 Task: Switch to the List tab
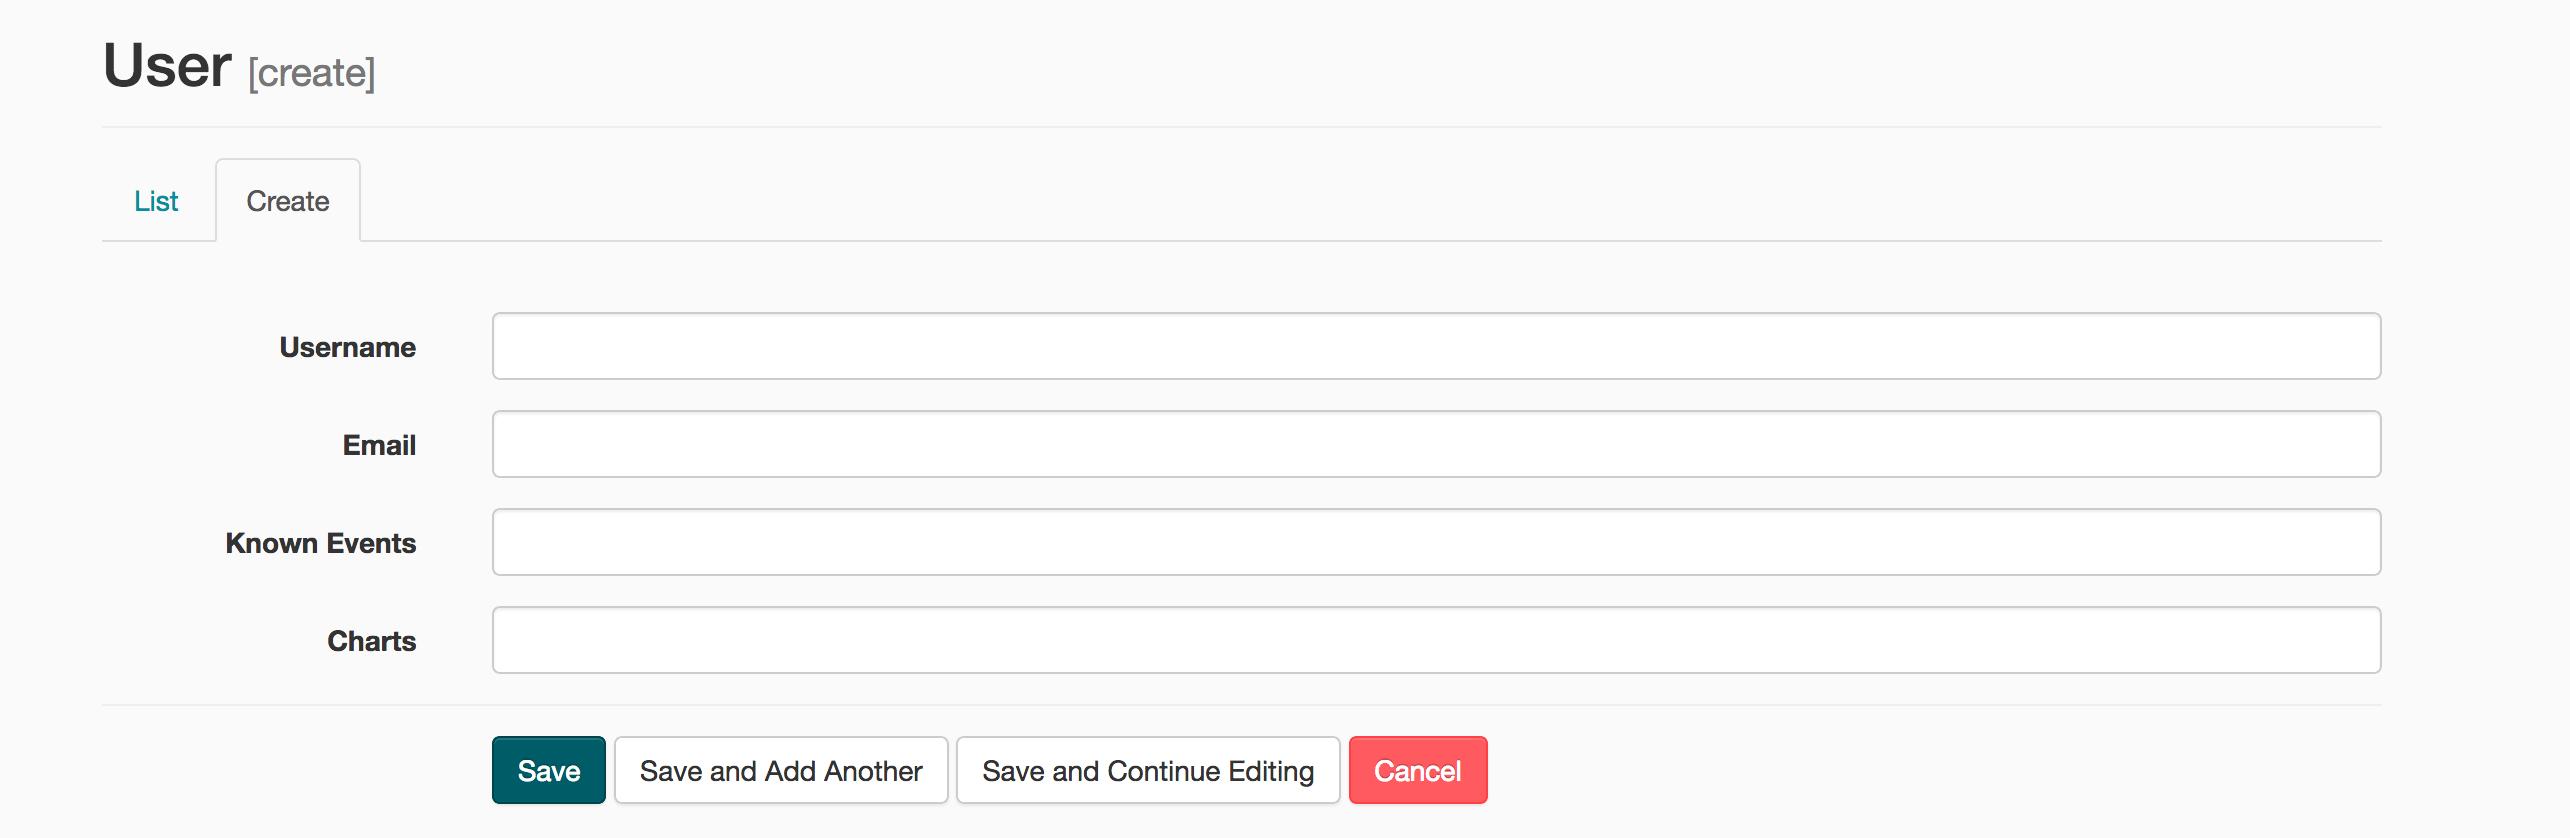coord(156,201)
